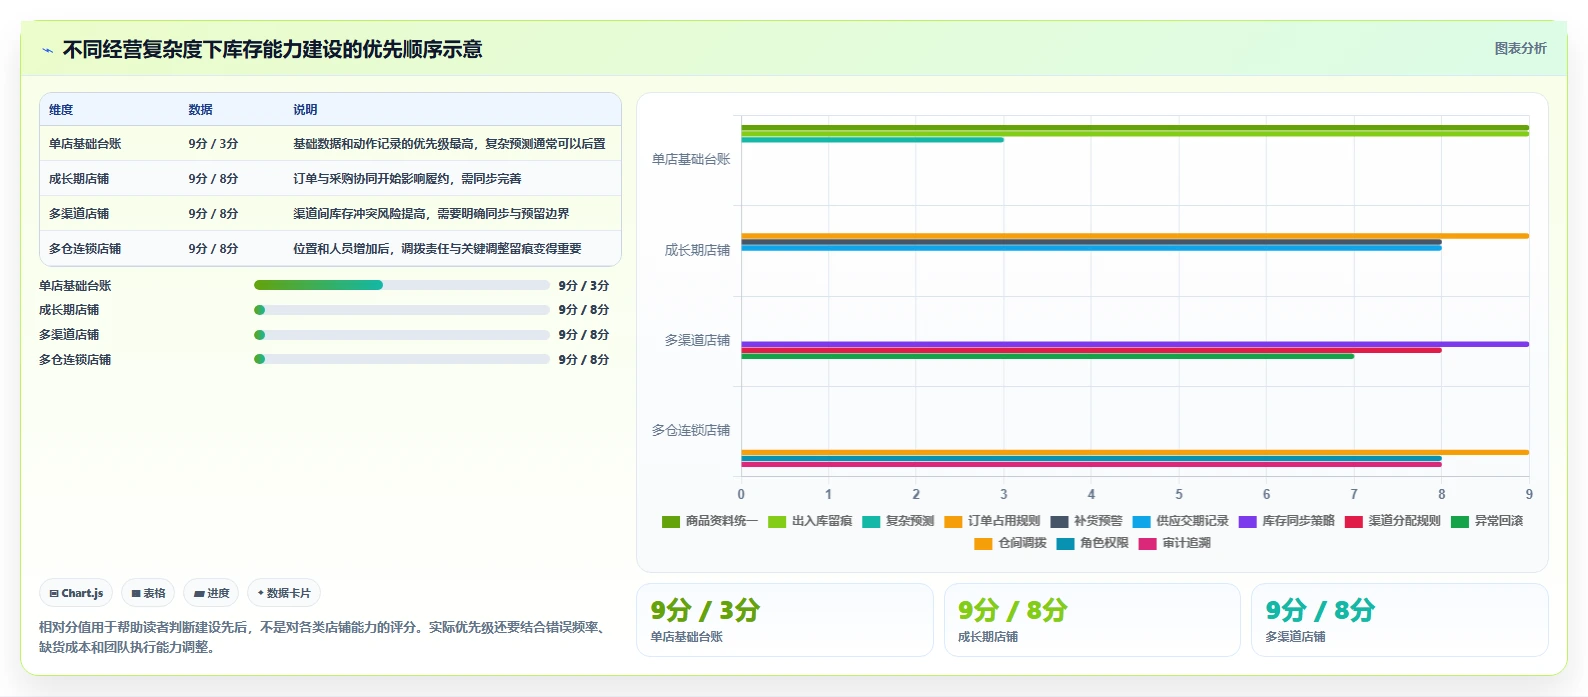Select the 表格 chip
Viewport: 1588px width, 697px height.
click(148, 593)
